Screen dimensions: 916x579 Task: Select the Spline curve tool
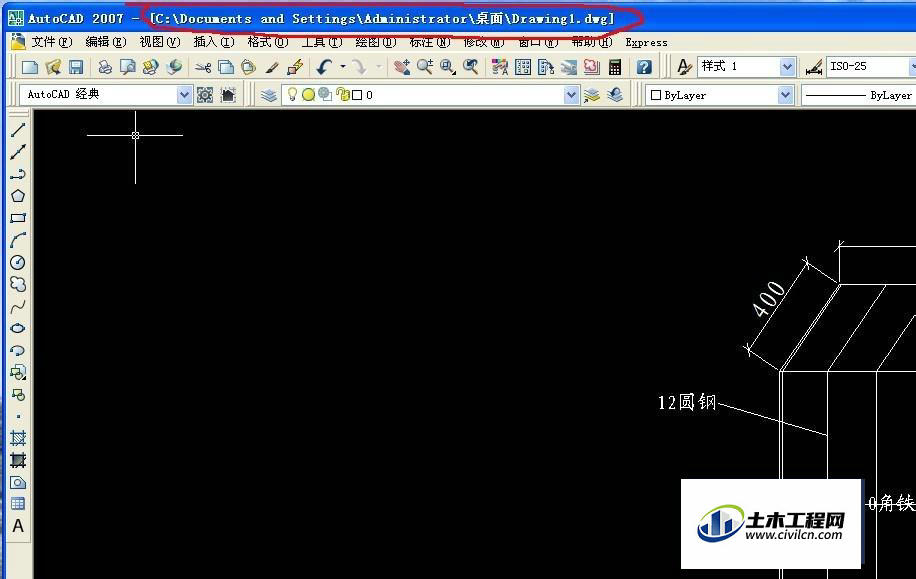pyautogui.click(x=18, y=306)
